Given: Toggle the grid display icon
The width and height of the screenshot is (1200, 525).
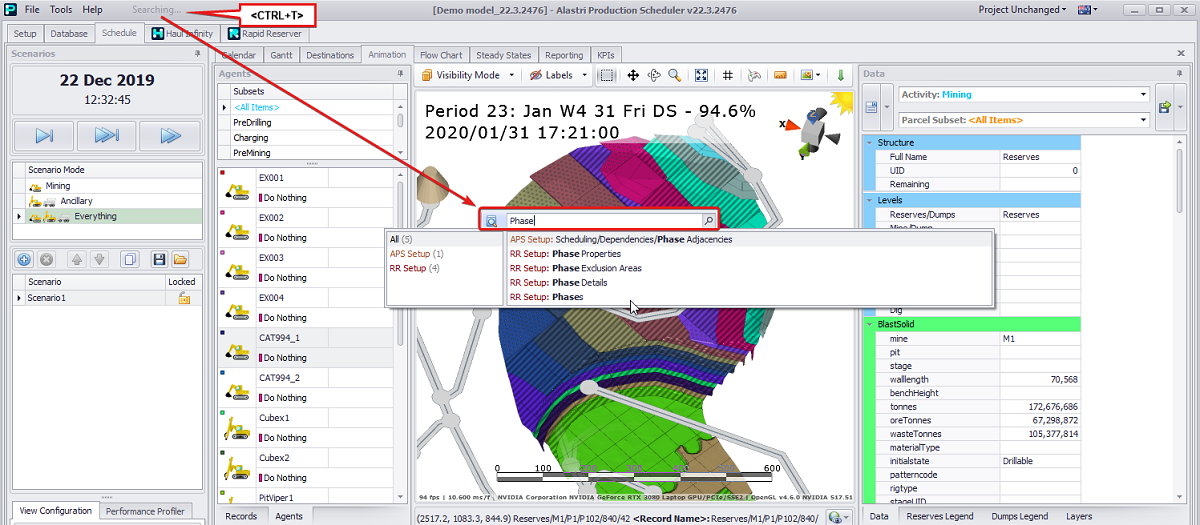Looking at the screenshot, I should point(728,75).
